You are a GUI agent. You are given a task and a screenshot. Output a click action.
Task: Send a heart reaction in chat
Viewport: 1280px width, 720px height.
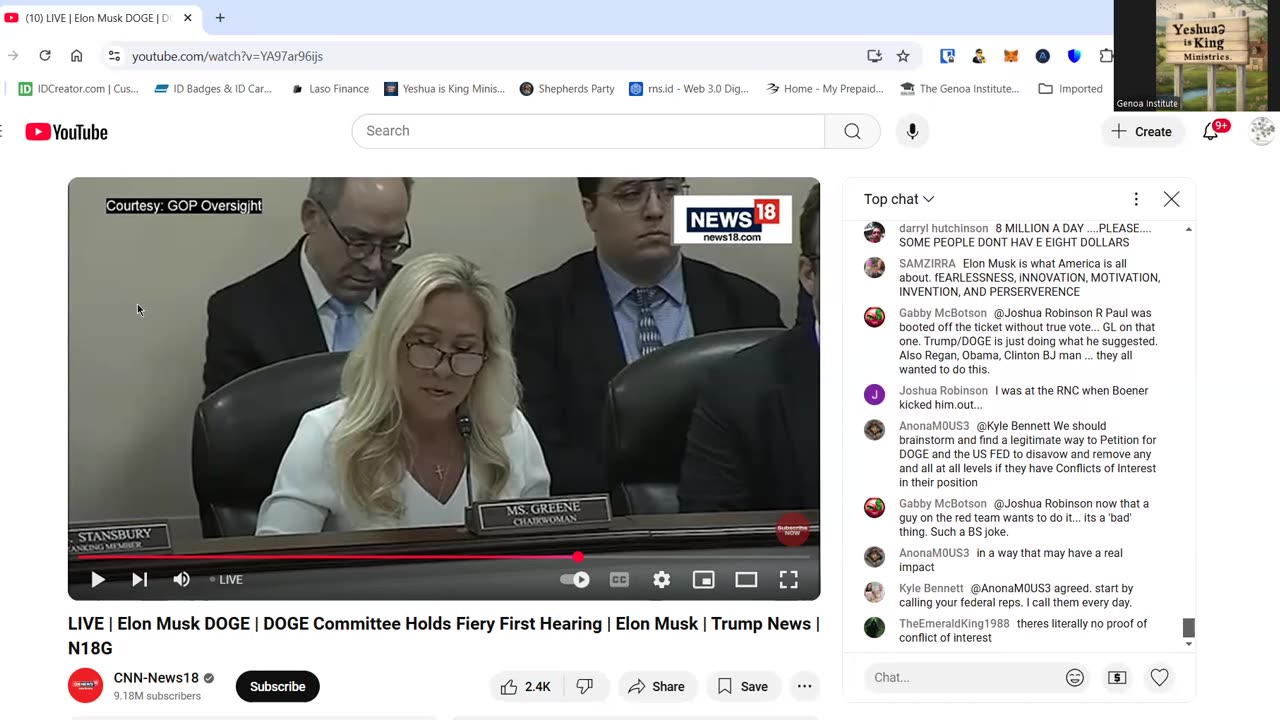[x=1159, y=677]
